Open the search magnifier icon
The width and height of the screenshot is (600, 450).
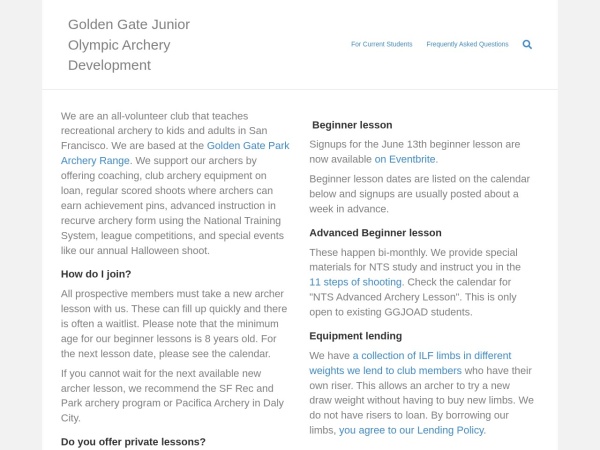527,44
